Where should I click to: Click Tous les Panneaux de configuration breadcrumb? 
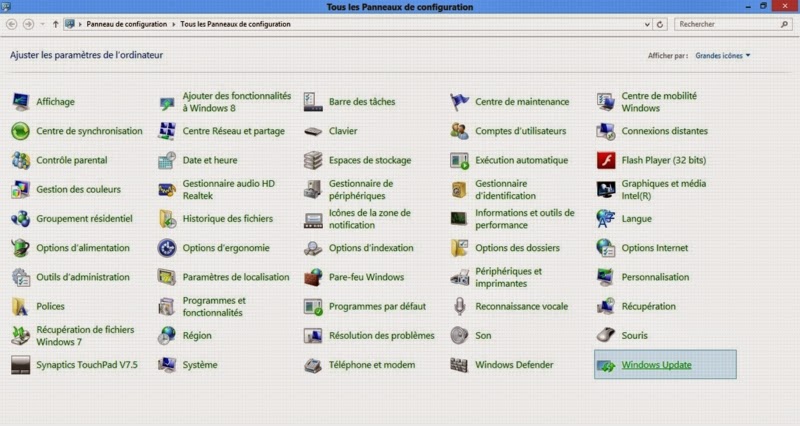tap(235, 24)
